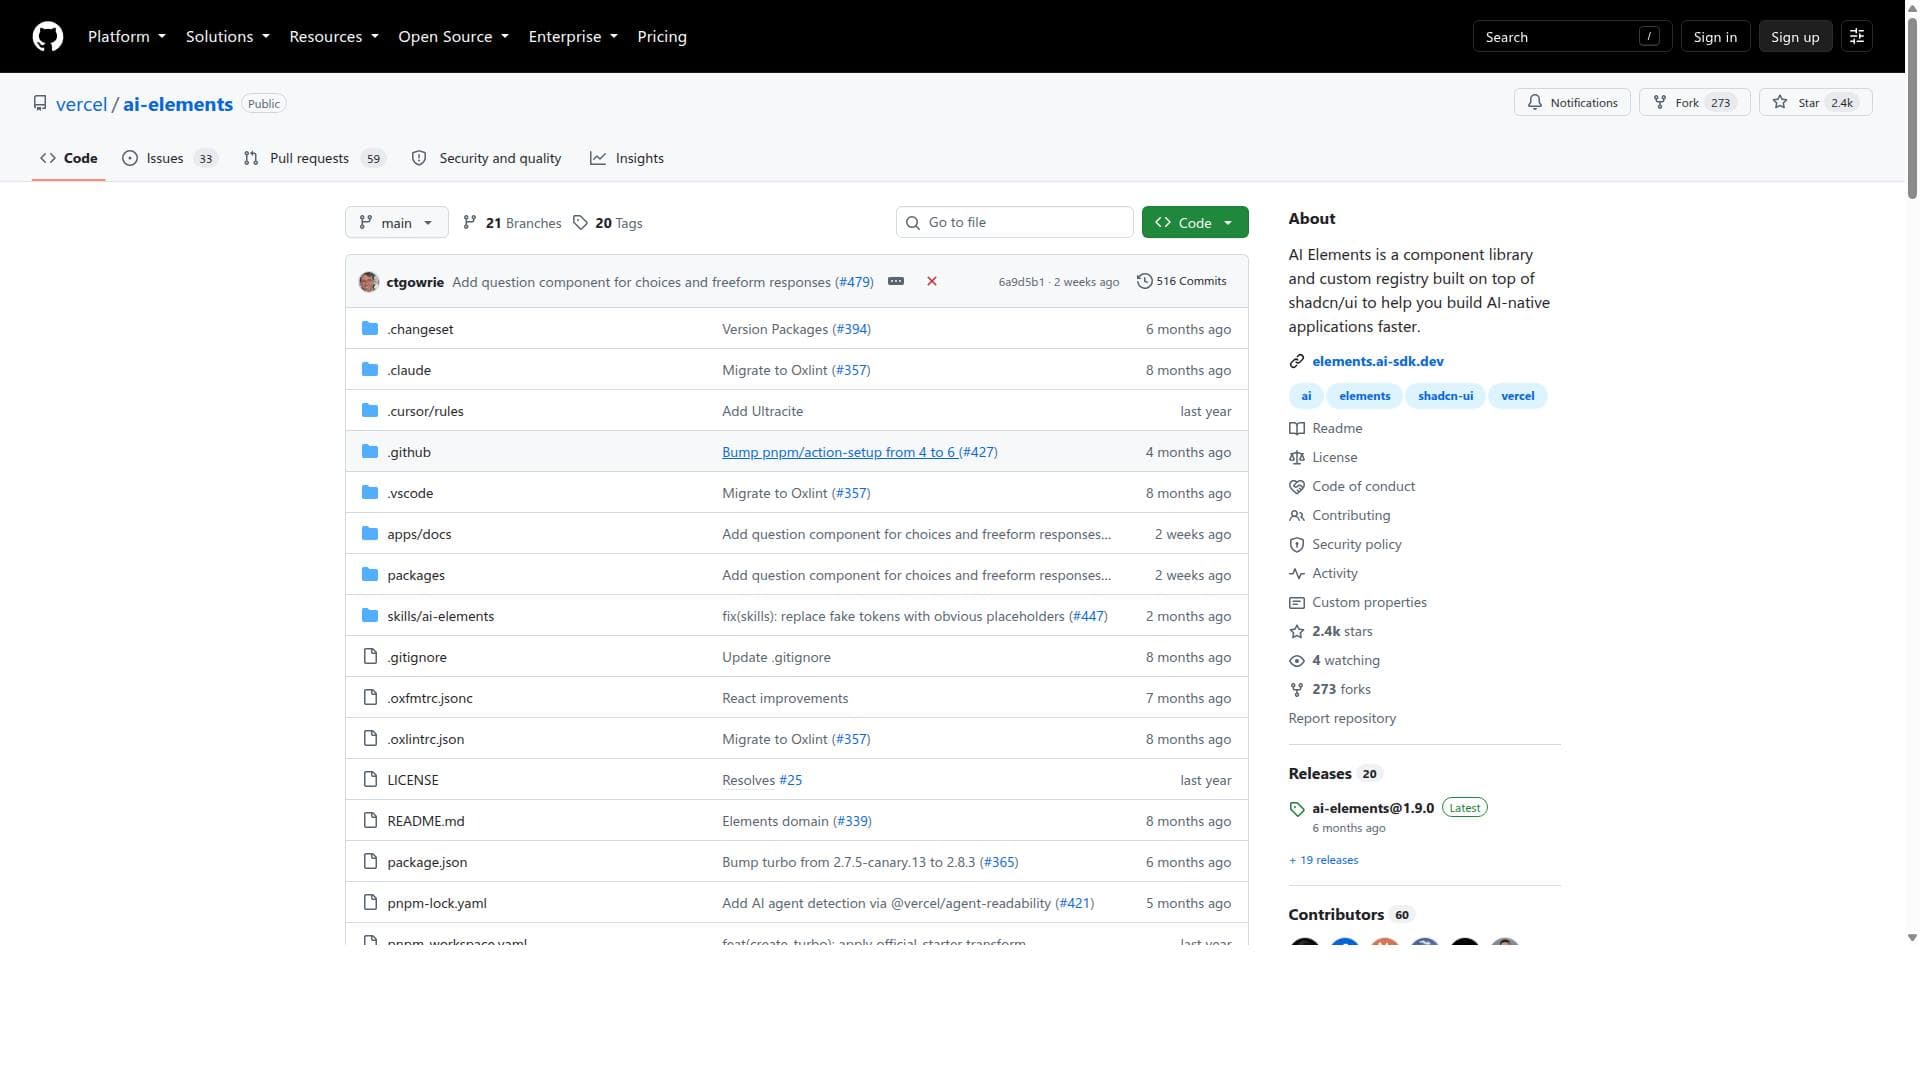Switch to the Code tab
This screenshot has width=1920, height=1080.
coord(69,159)
